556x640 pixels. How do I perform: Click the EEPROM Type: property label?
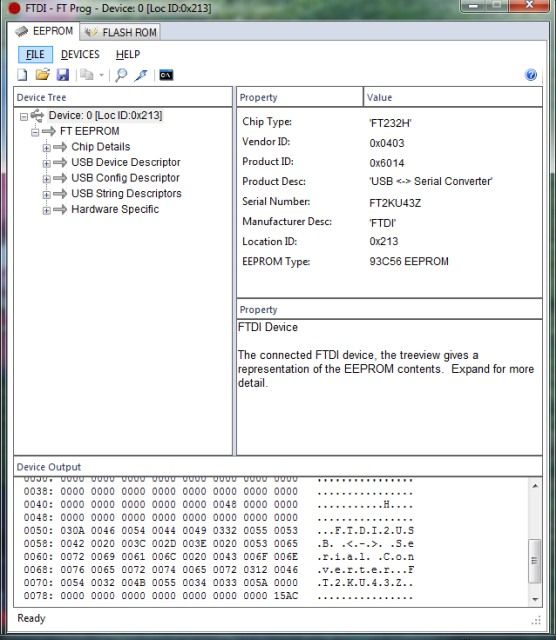pyautogui.click(x=276, y=261)
